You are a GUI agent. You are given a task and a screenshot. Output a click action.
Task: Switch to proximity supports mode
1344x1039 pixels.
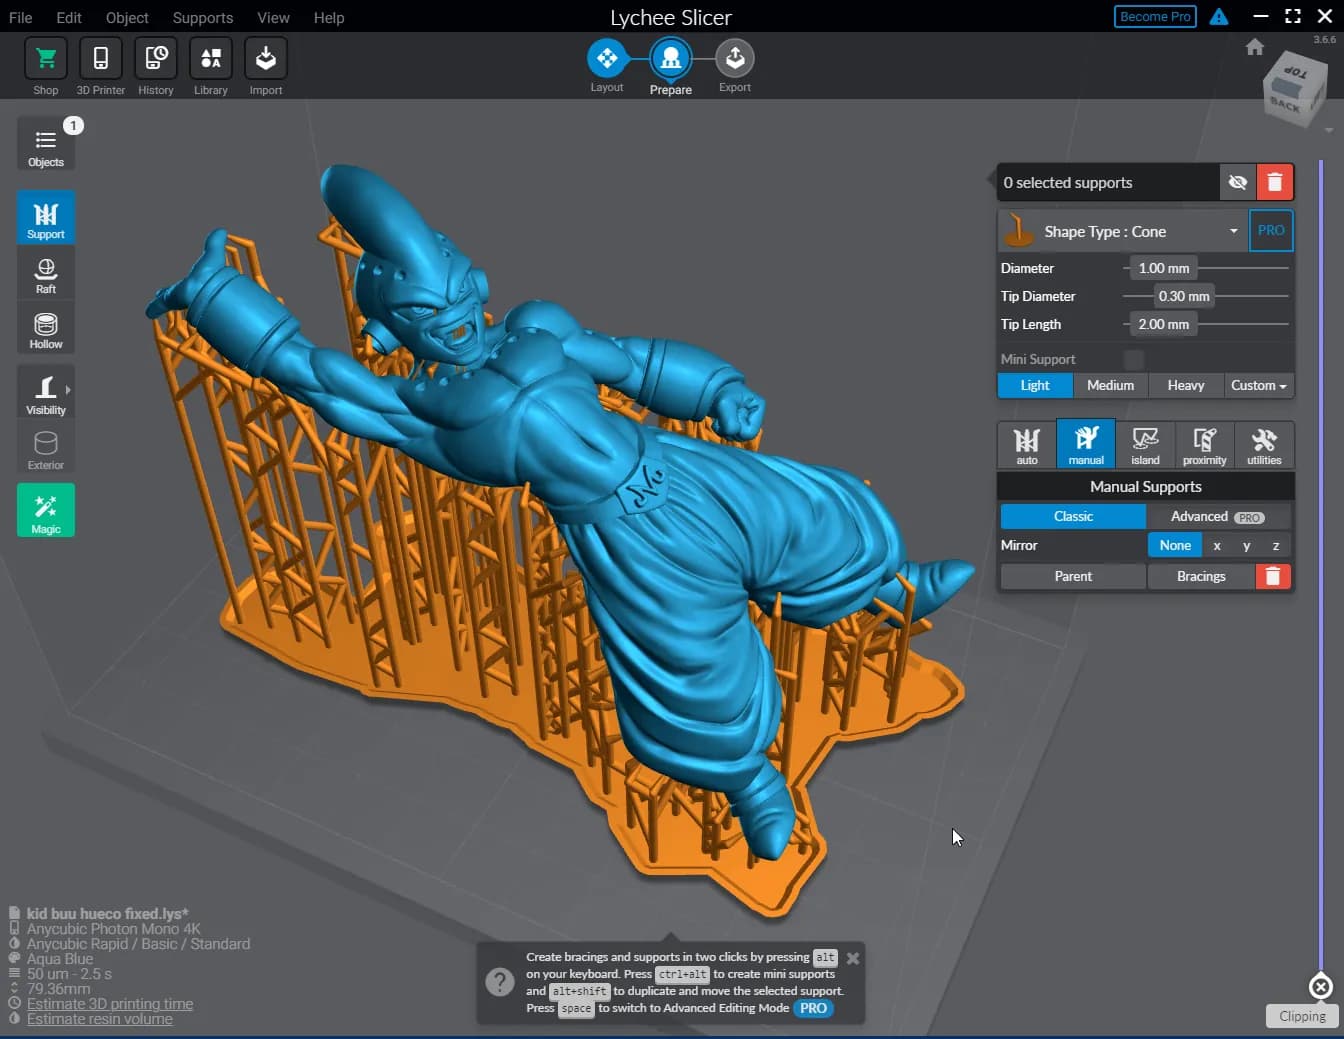point(1205,445)
